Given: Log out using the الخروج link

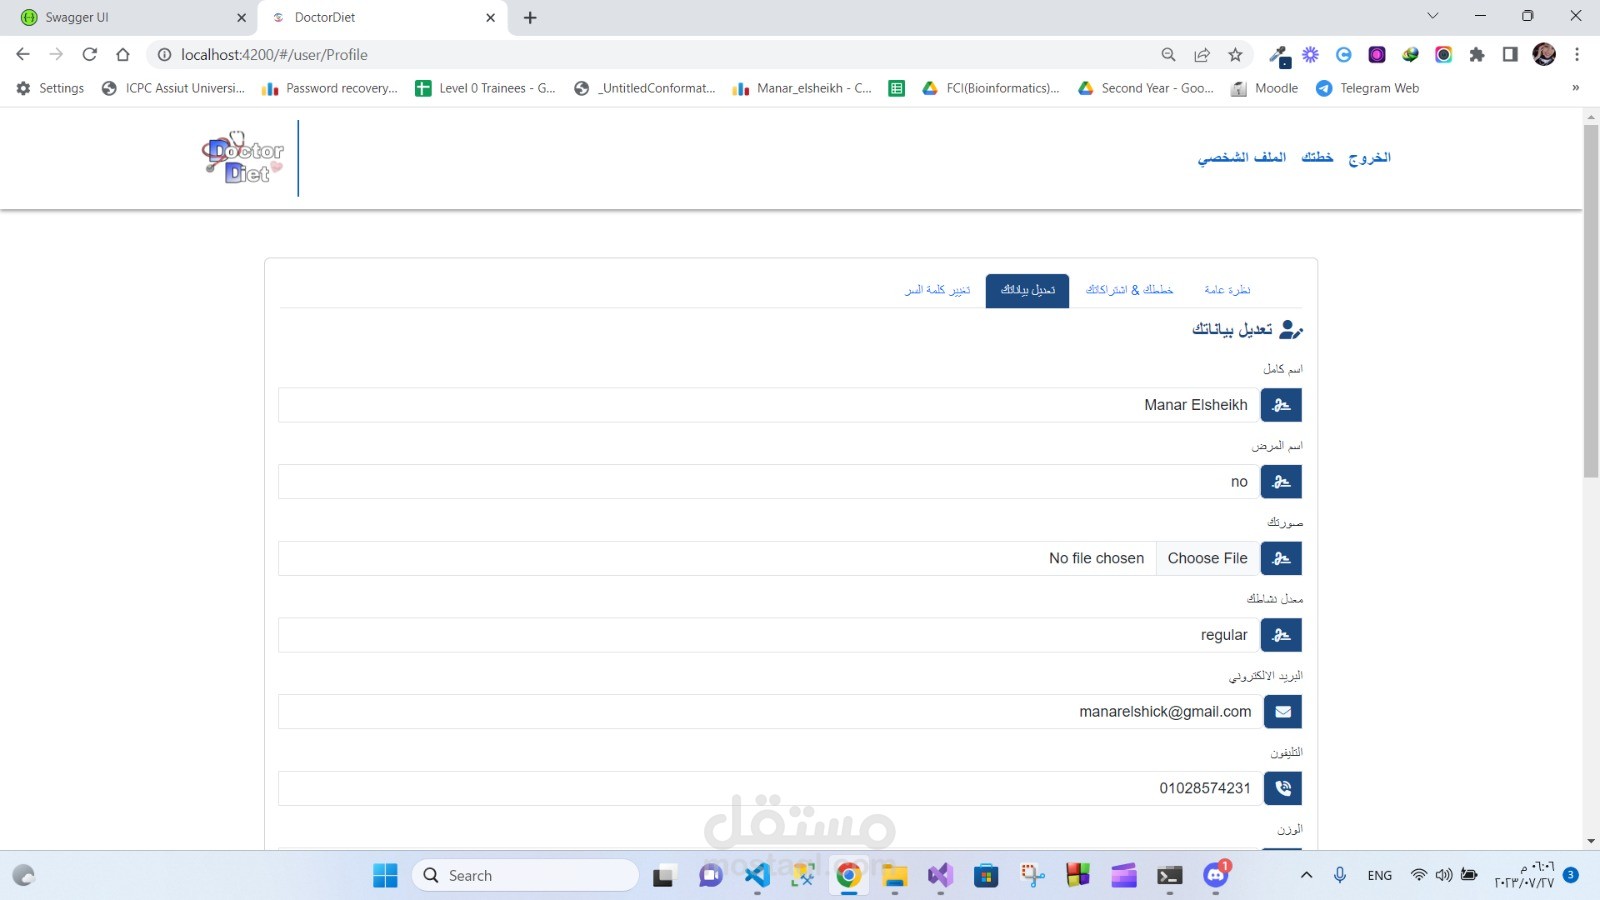Looking at the screenshot, I should [x=1369, y=158].
